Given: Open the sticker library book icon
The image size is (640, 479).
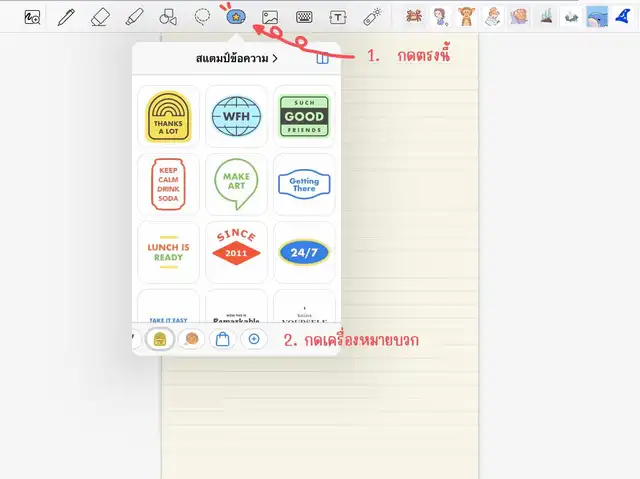Looking at the screenshot, I should [x=322, y=60].
